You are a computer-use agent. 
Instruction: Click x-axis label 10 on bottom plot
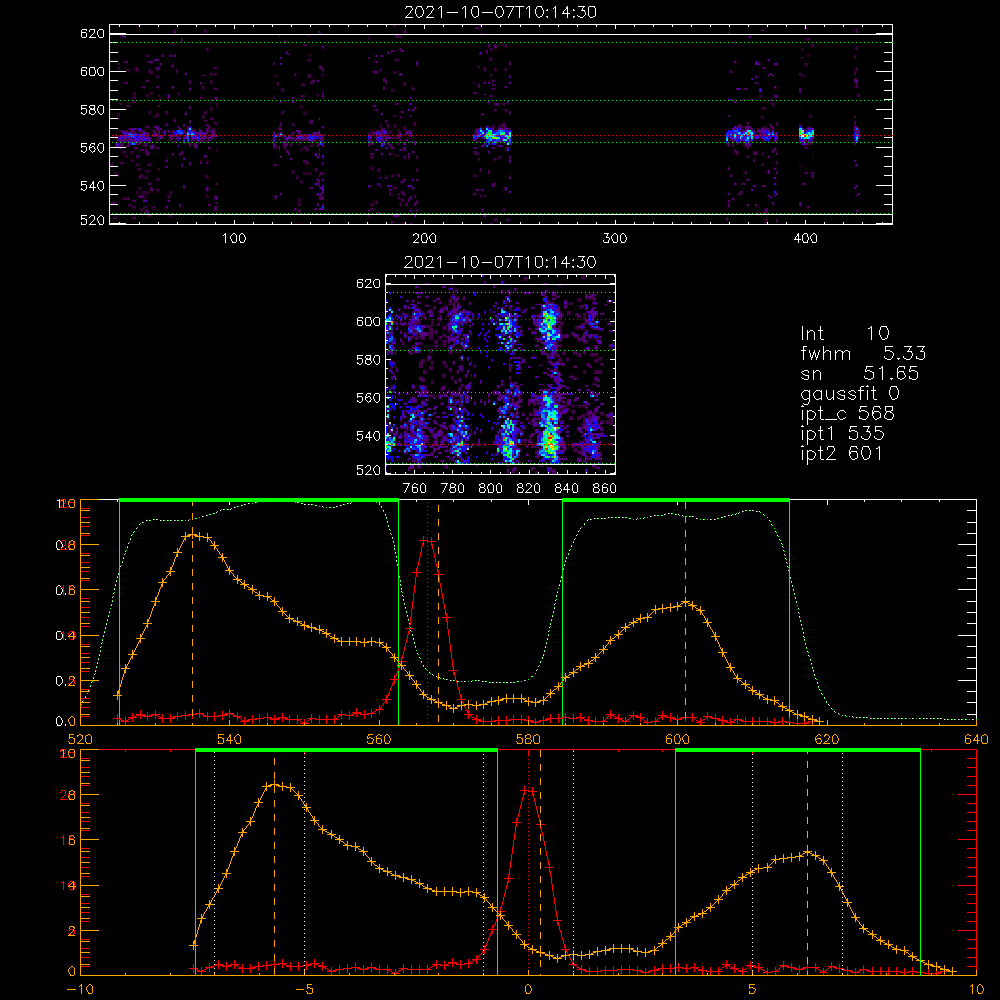coord(976,990)
